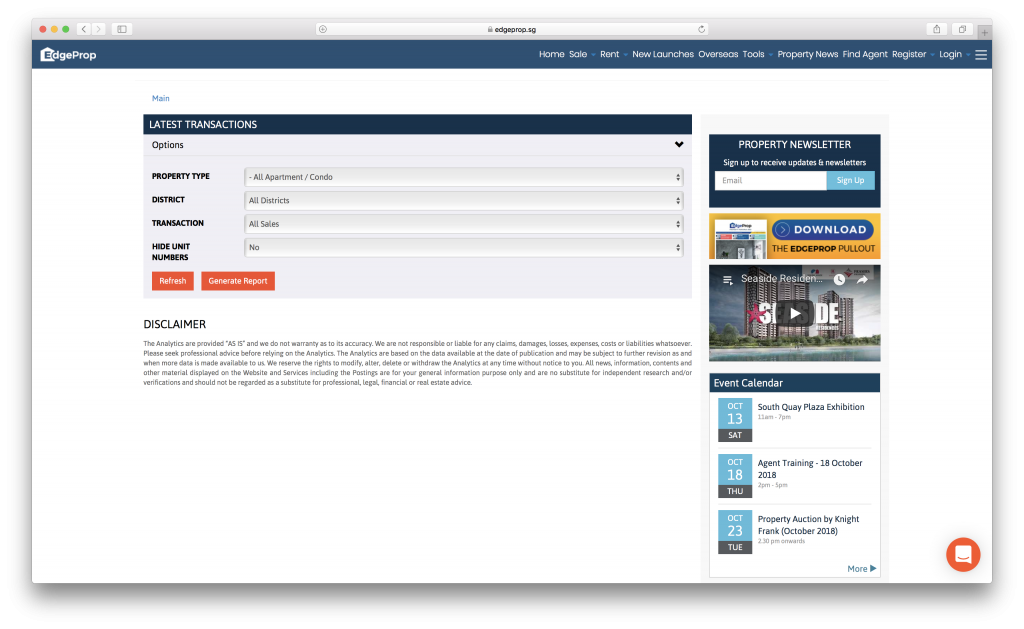Open the Intercom chat bubble
The width and height of the screenshot is (1024, 629).
(962, 554)
